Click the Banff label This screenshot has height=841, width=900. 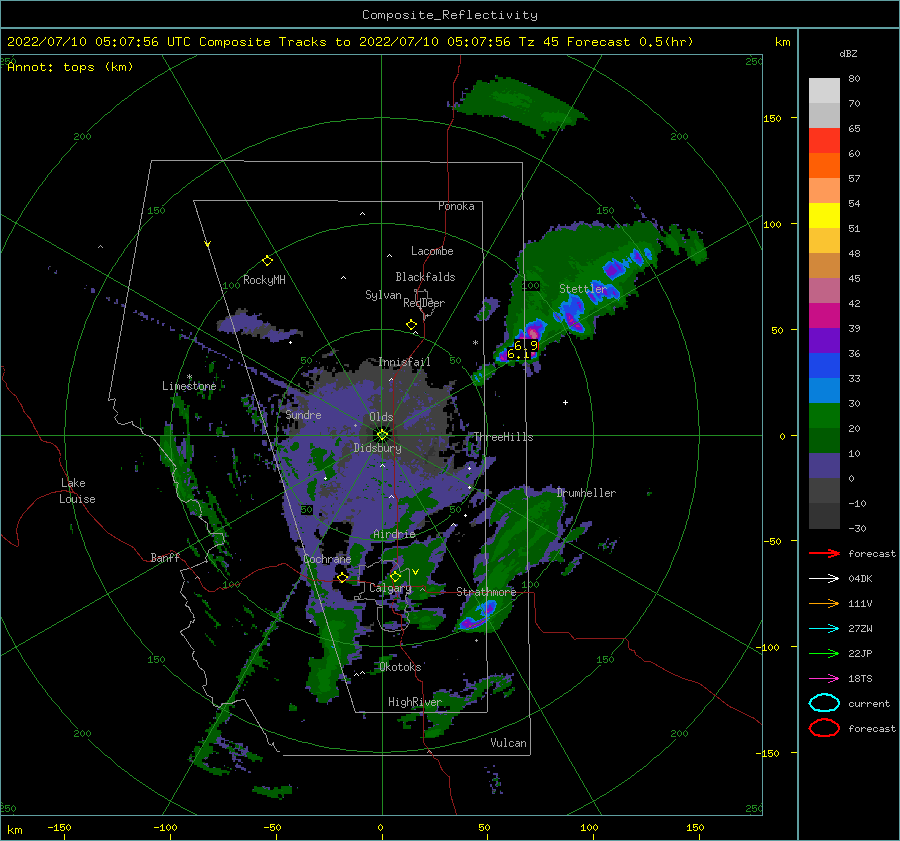click(165, 557)
